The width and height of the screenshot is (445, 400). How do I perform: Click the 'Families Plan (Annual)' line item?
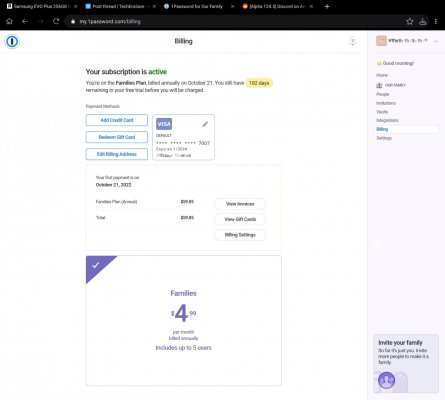(x=116, y=202)
